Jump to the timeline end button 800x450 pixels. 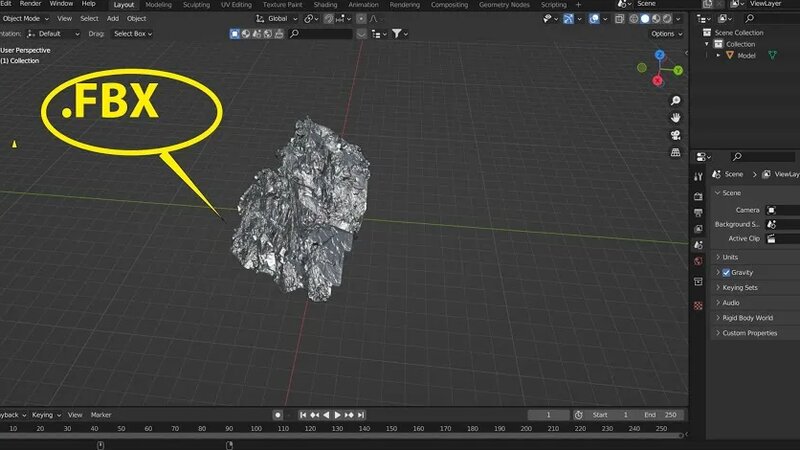[361, 415]
